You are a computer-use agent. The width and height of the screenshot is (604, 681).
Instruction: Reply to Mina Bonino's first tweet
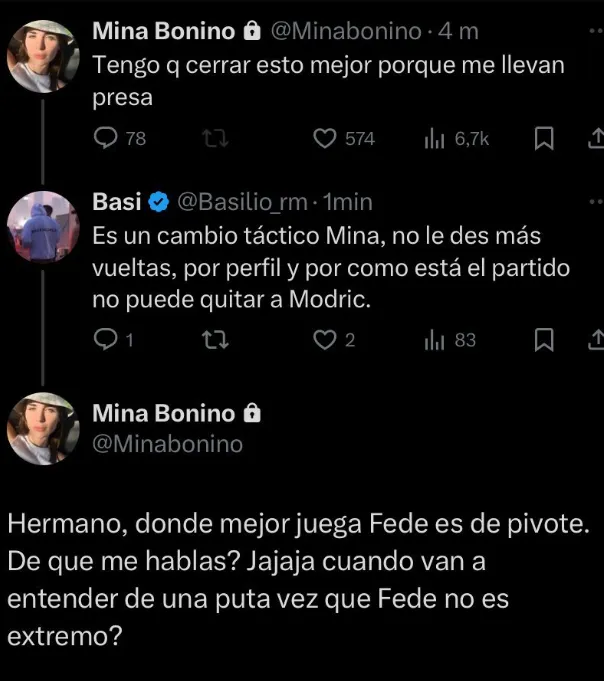coord(106,140)
